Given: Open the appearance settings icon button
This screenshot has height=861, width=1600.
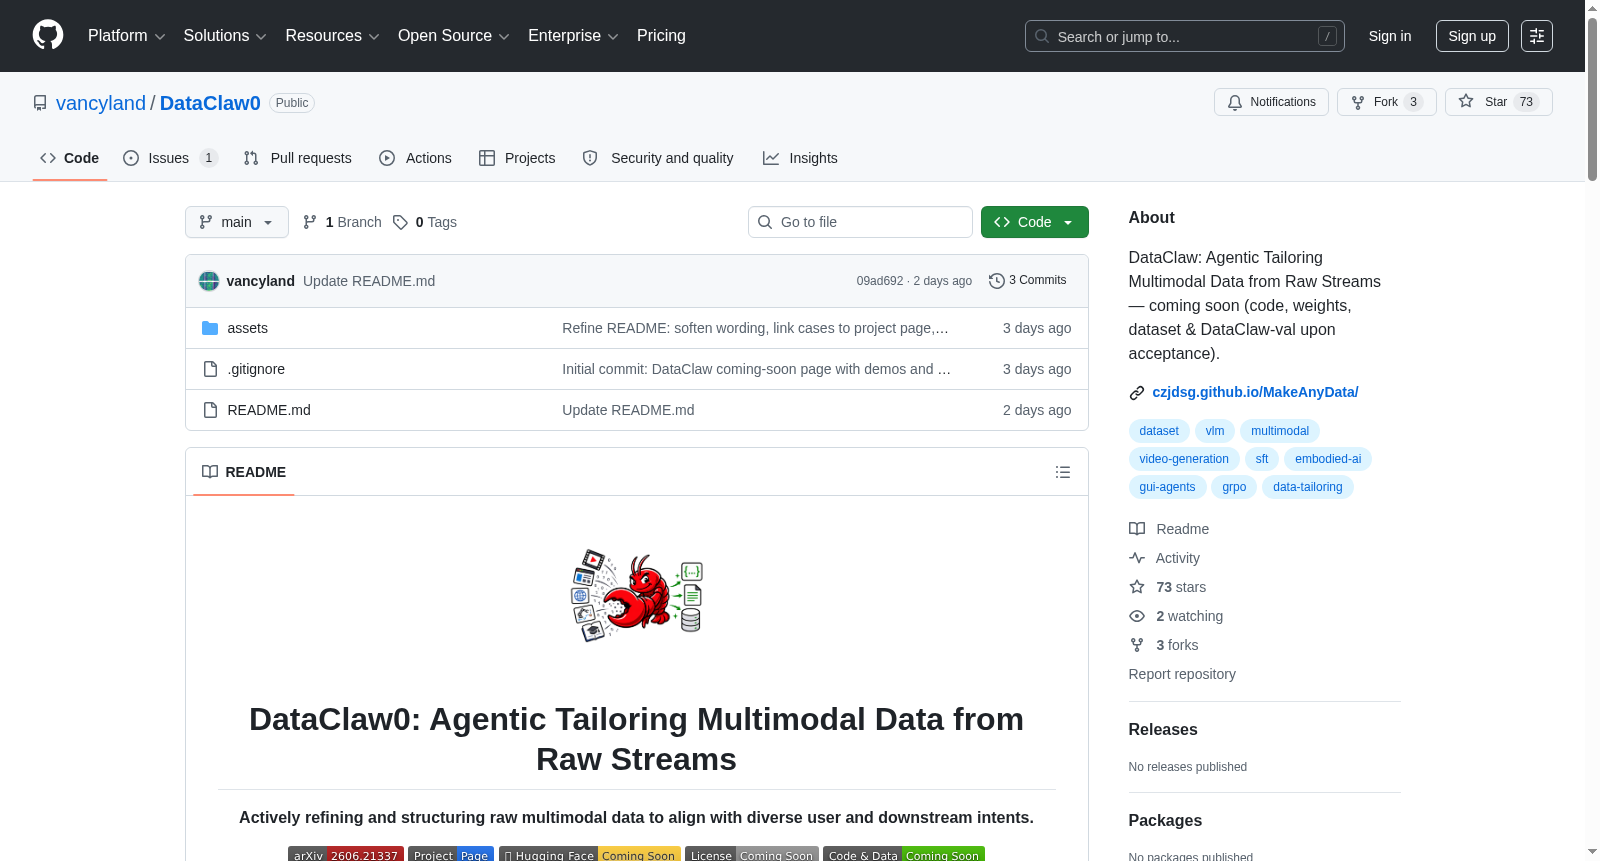Looking at the screenshot, I should (1537, 36).
